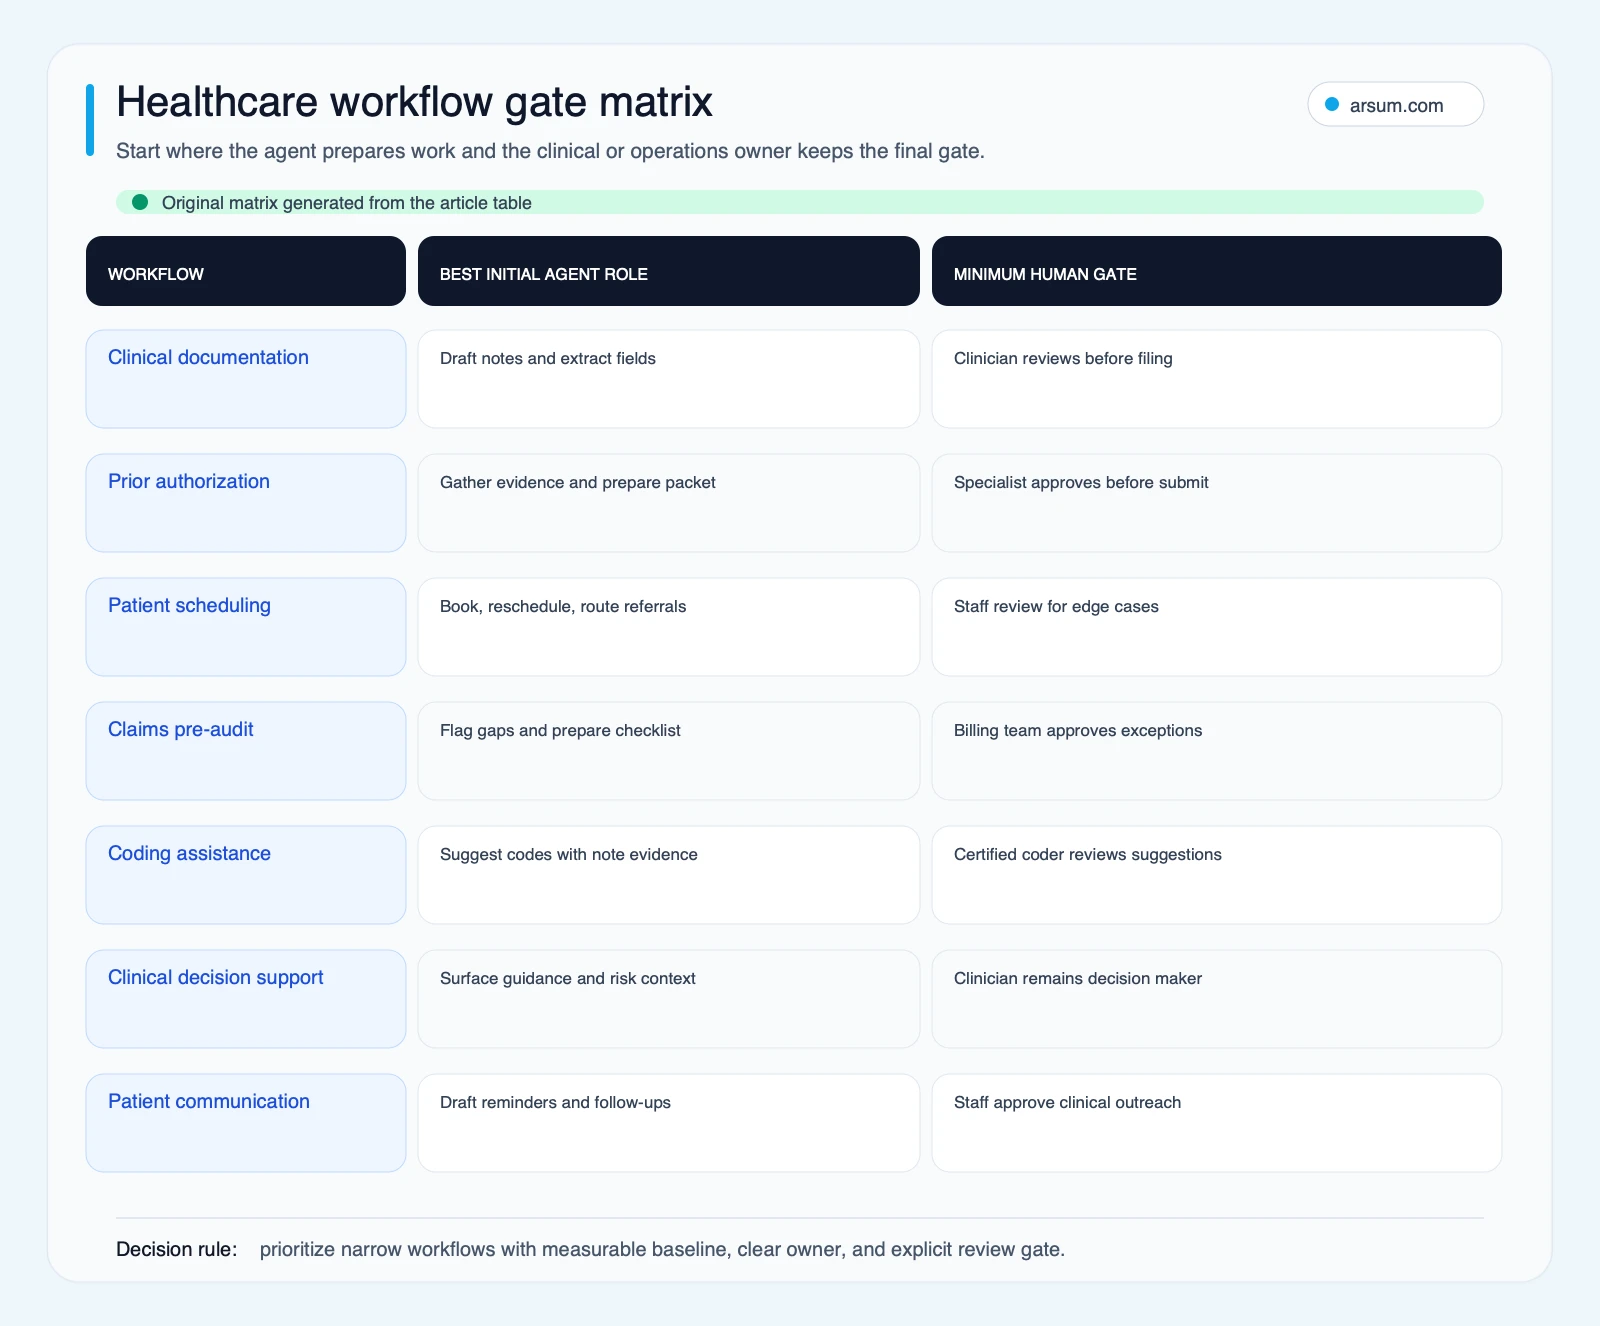Click the arsum.com badge
Screen dimensions: 1600x1326
(1395, 104)
